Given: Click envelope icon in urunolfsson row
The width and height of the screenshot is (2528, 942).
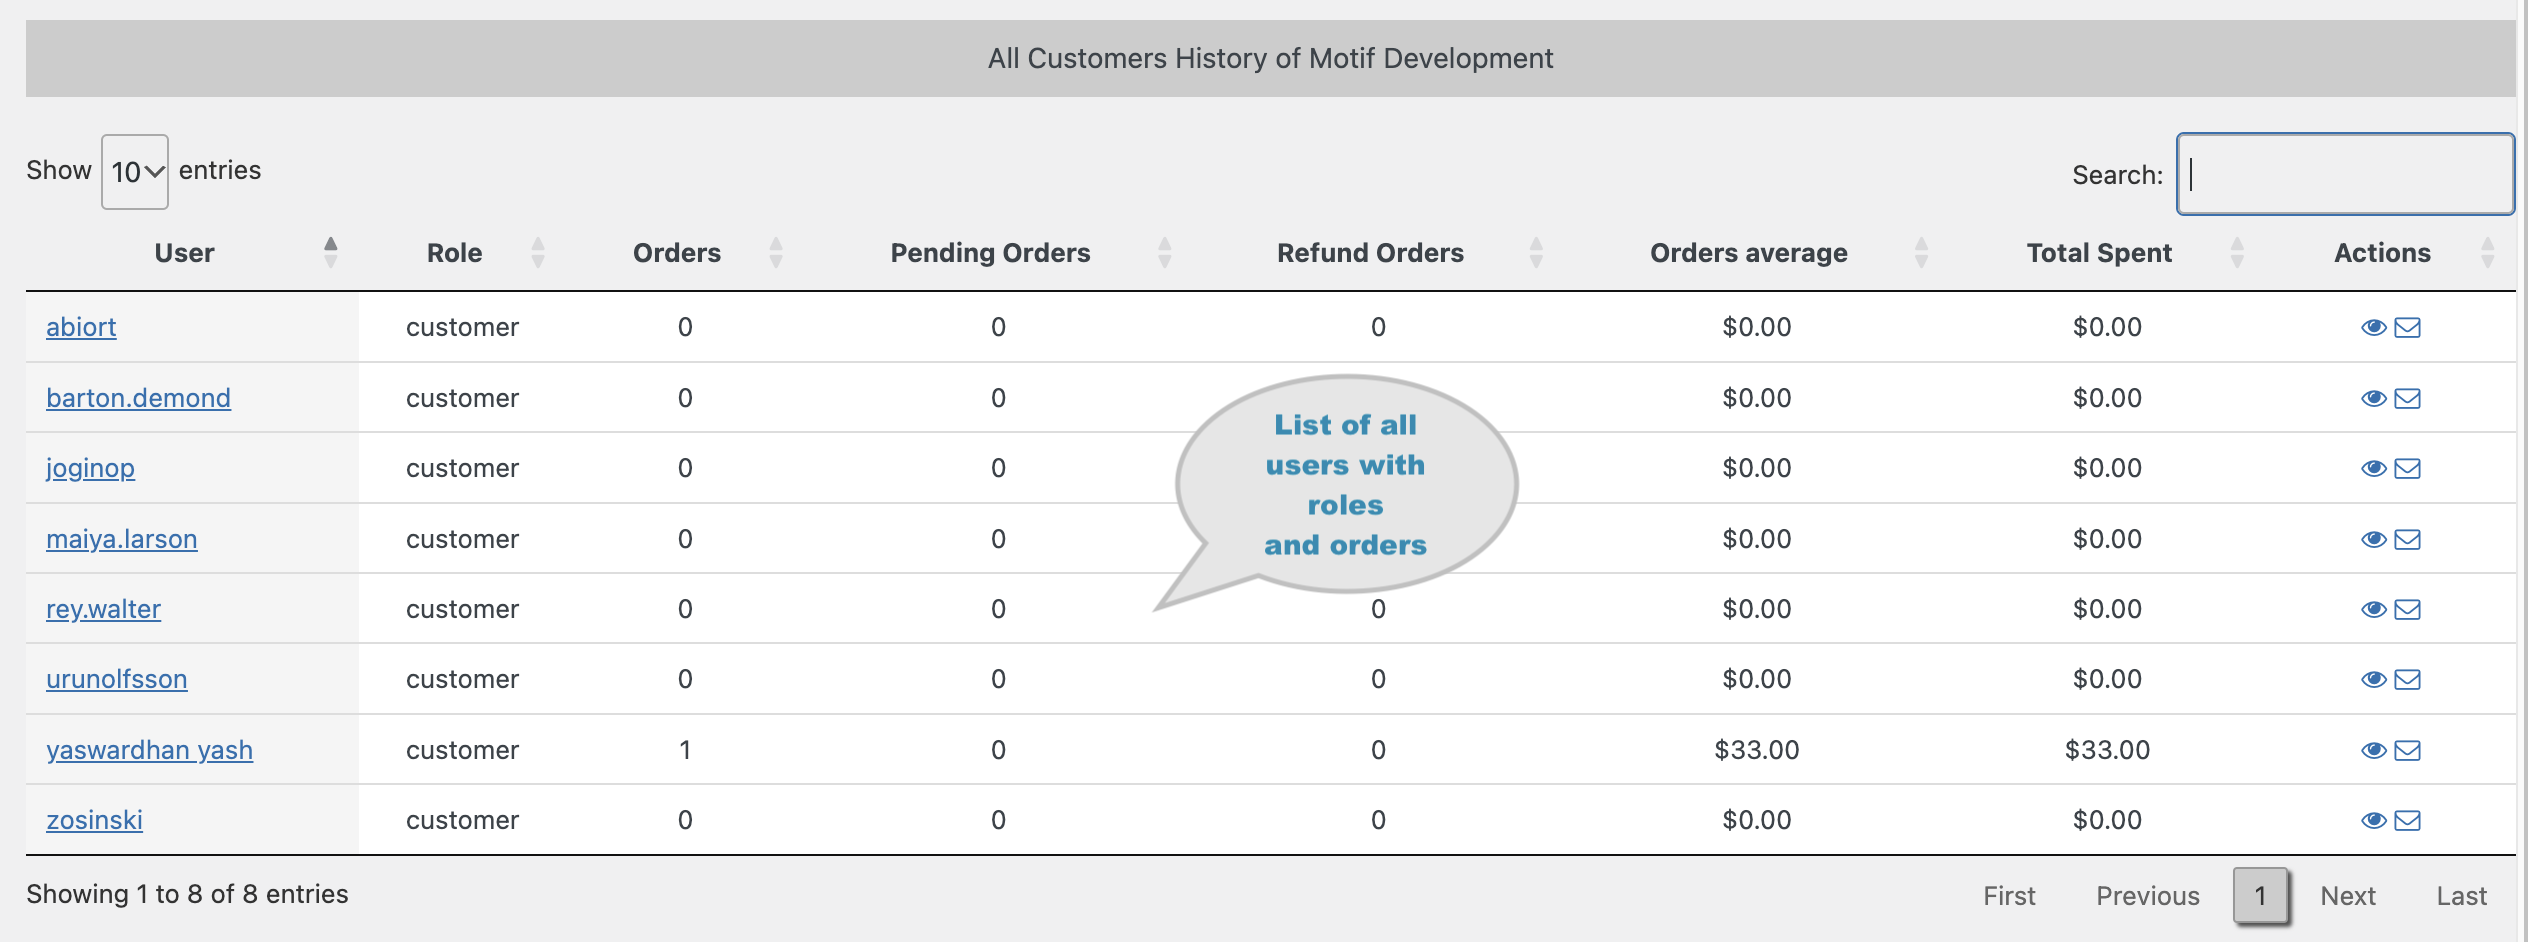Looking at the screenshot, I should pos(2408,680).
